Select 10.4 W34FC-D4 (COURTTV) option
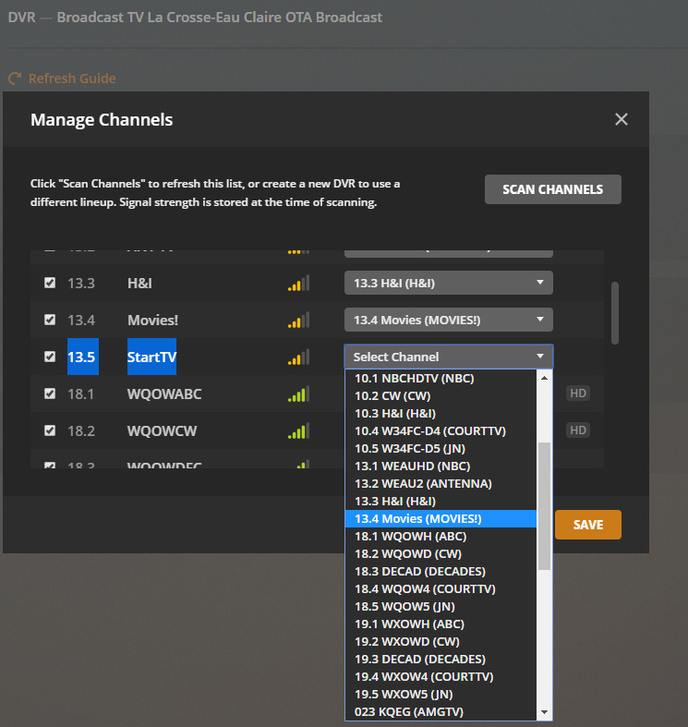 pos(441,431)
